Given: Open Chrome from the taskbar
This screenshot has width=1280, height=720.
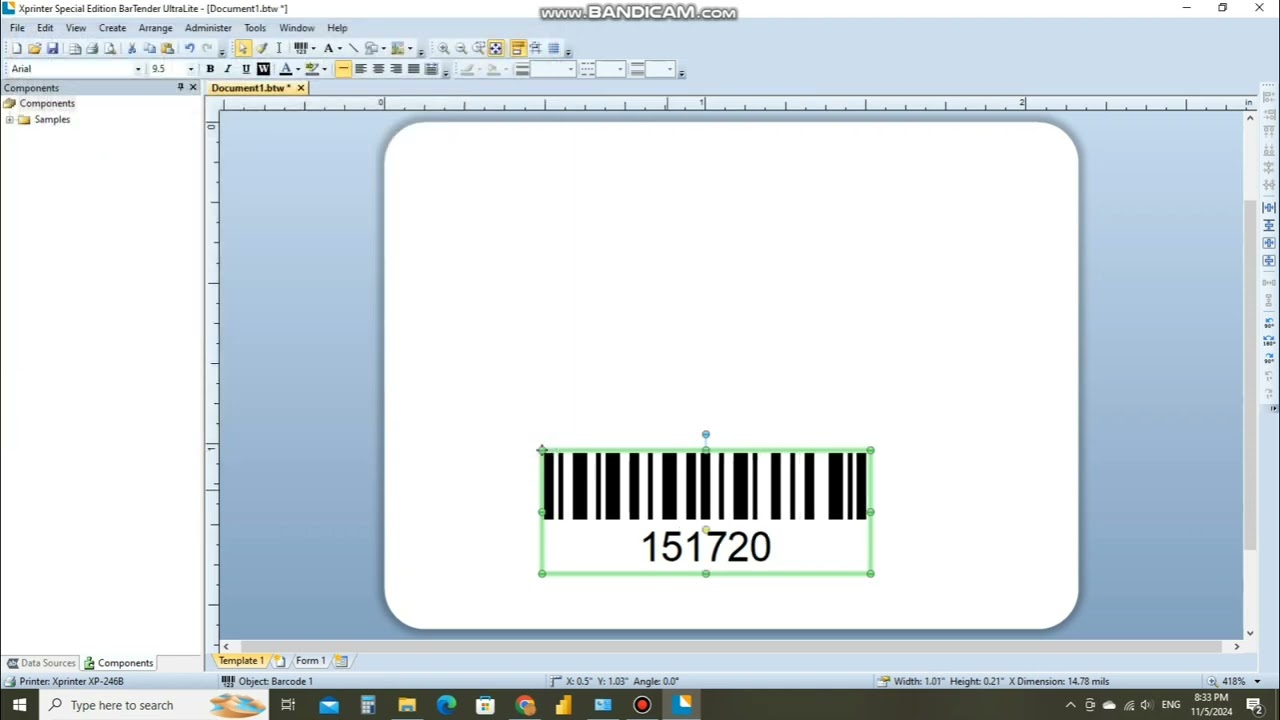Looking at the screenshot, I should coord(525,705).
